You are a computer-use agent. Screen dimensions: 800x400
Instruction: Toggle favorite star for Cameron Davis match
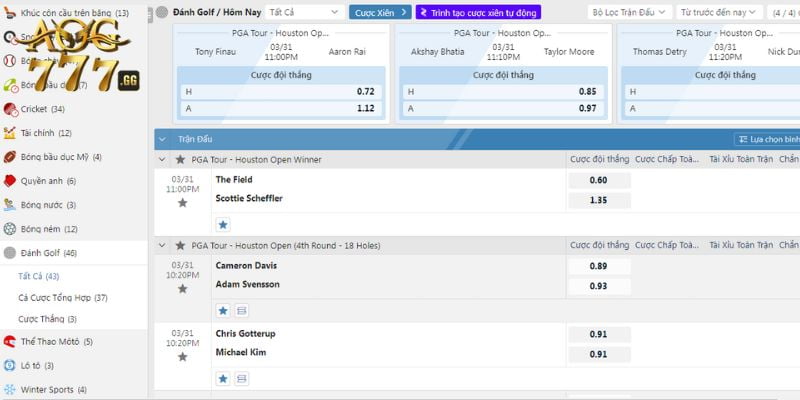click(x=182, y=289)
